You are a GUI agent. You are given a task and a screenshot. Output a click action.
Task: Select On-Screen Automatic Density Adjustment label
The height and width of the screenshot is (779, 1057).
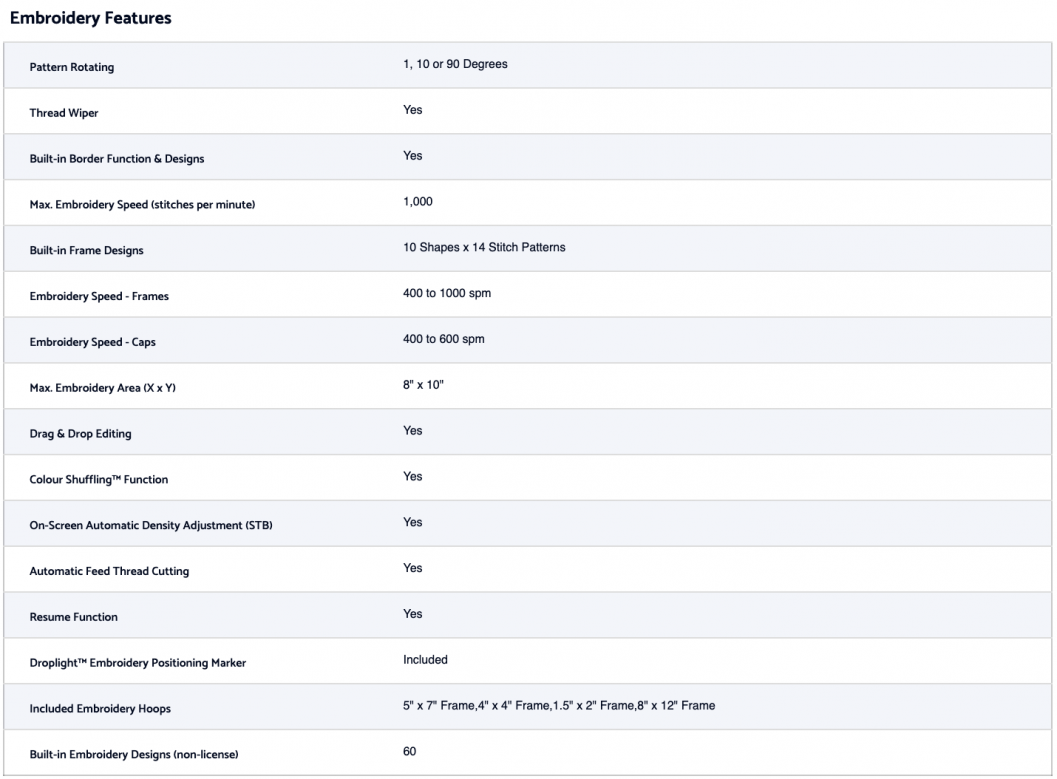(x=151, y=526)
